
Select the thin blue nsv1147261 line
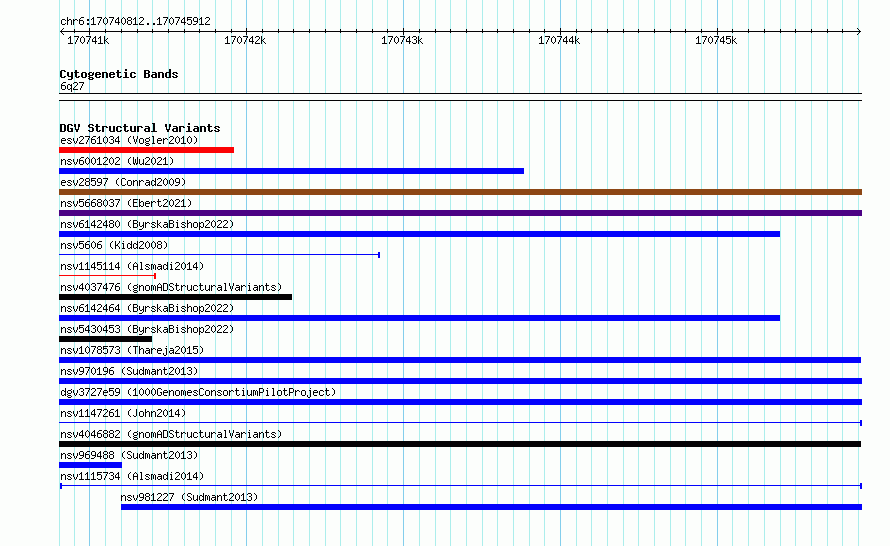[460, 423]
